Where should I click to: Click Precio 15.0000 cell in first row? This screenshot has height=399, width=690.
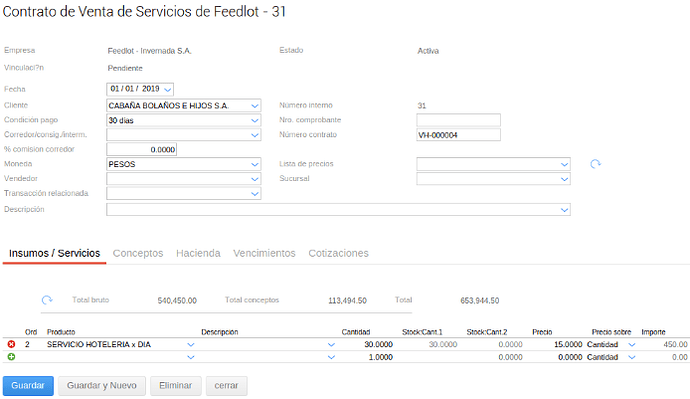(568, 344)
